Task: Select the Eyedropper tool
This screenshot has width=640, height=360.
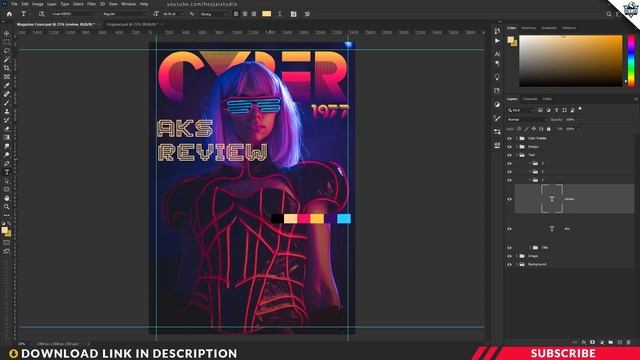Action: [7, 85]
